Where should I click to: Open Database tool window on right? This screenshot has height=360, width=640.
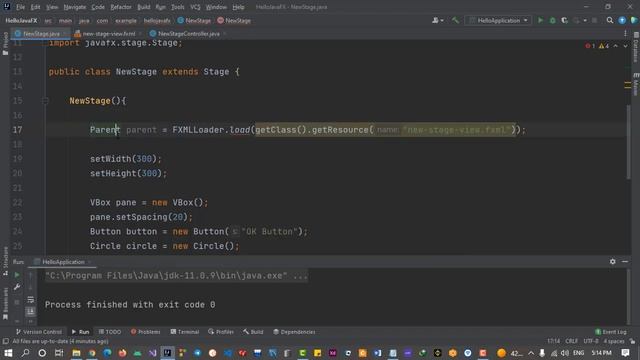636,47
